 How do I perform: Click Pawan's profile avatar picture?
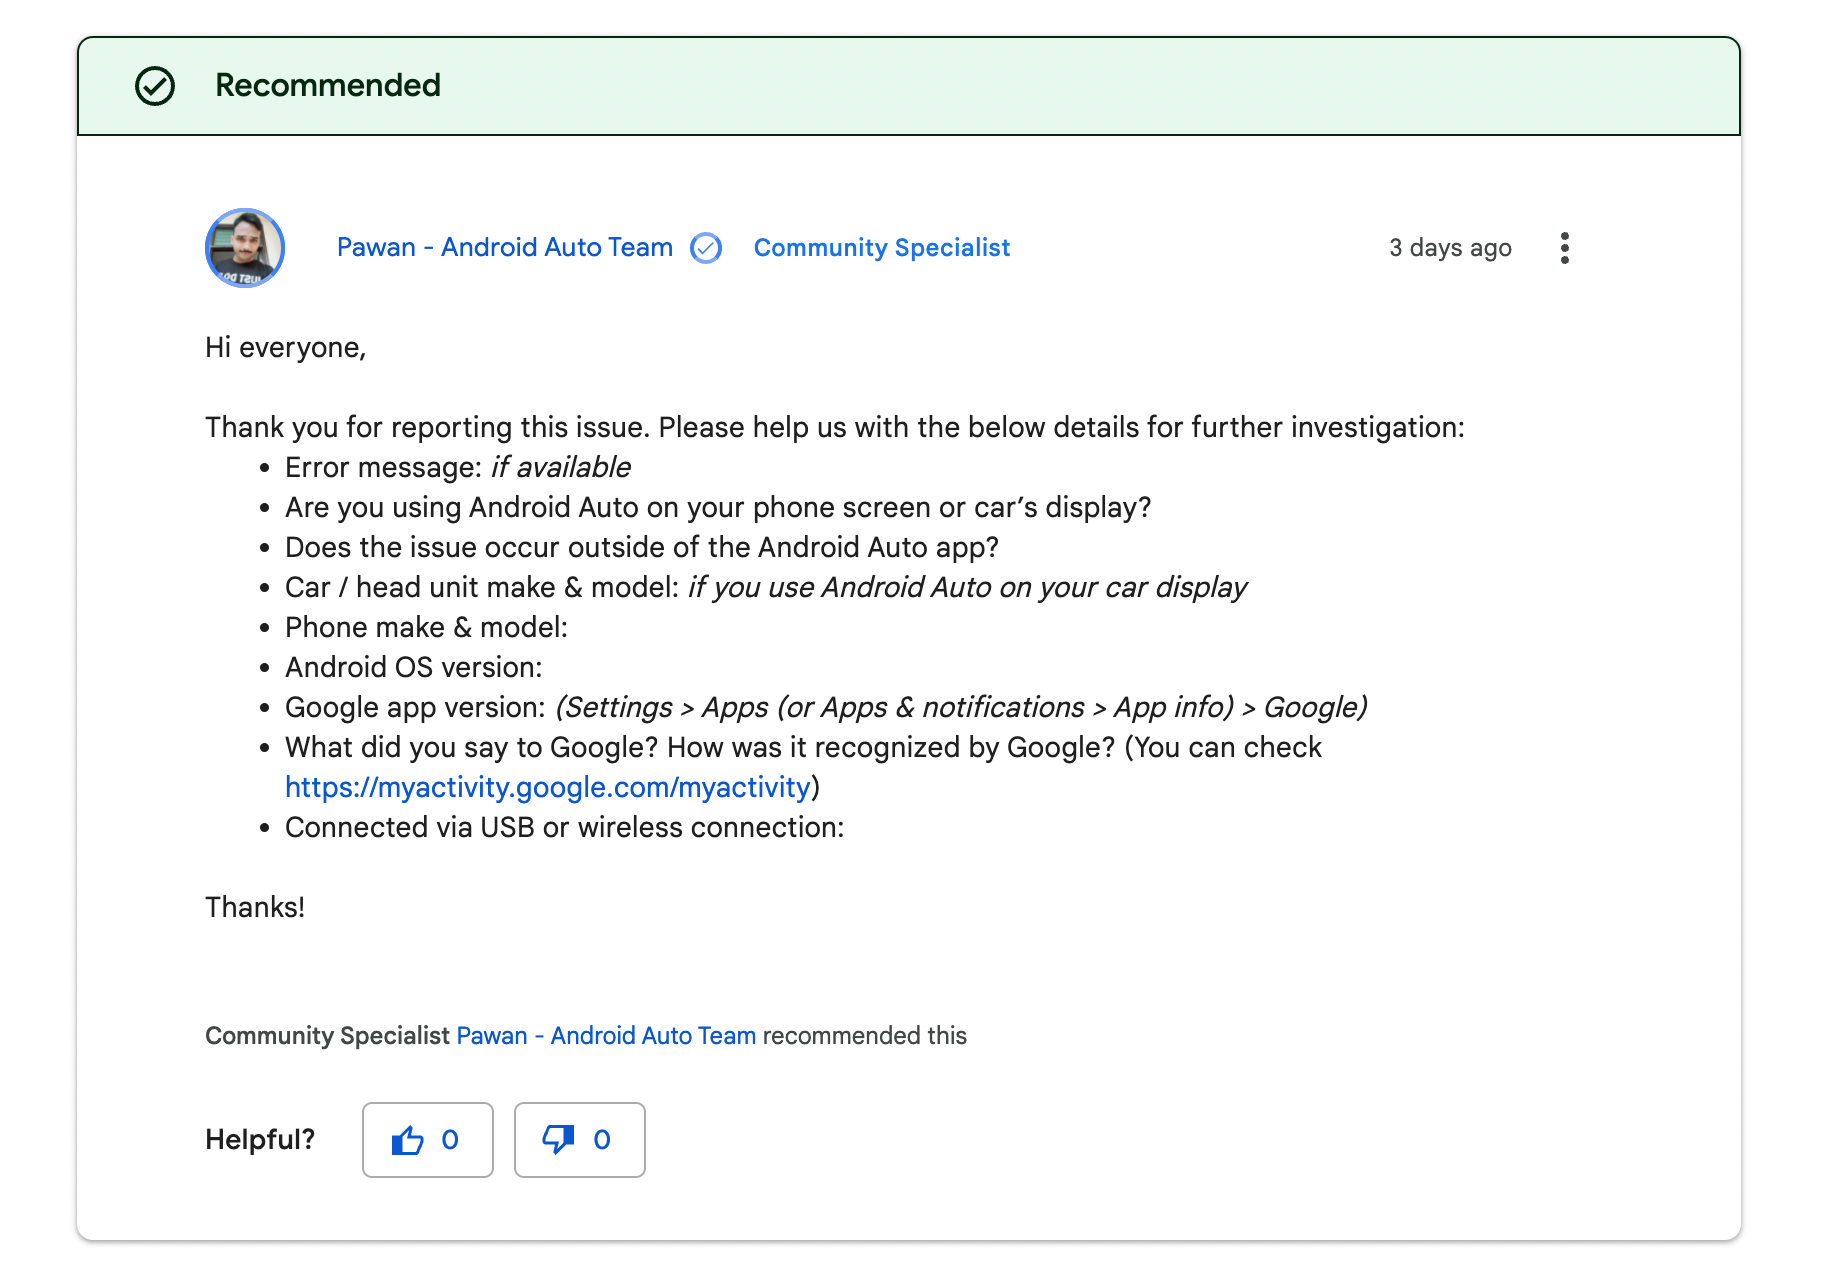[x=245, y=248]
